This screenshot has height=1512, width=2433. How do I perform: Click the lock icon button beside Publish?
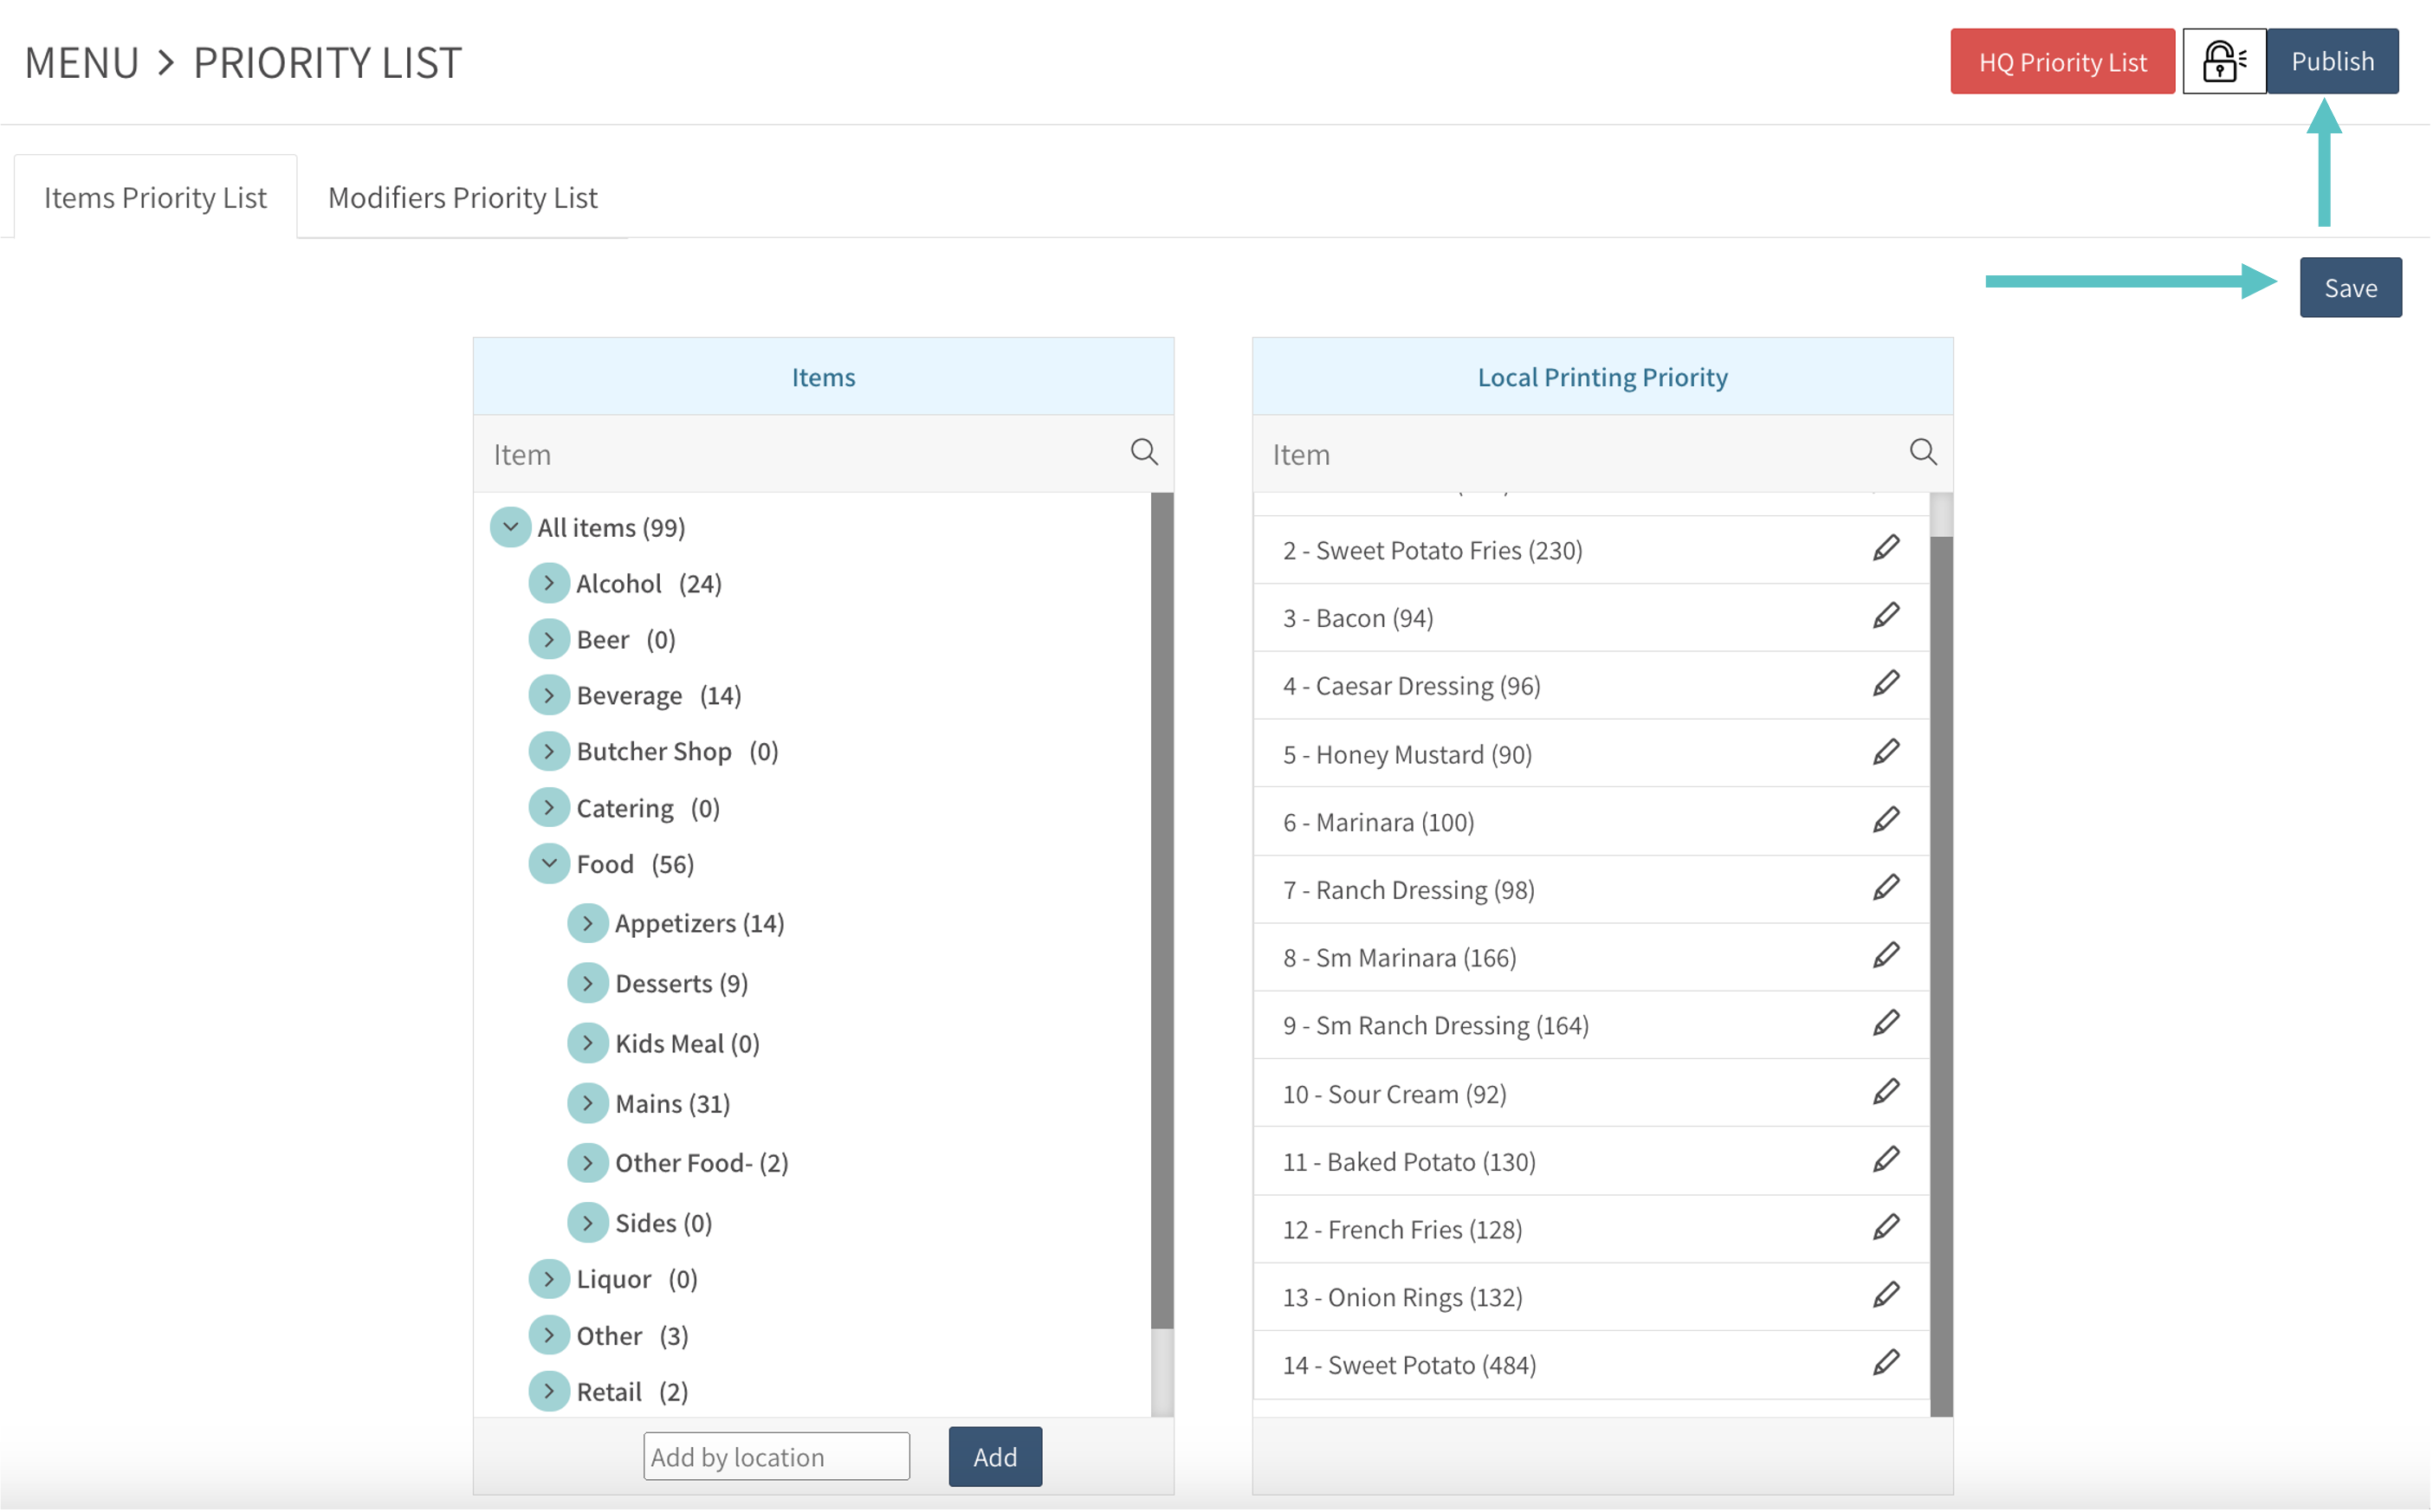[2225, 61]
